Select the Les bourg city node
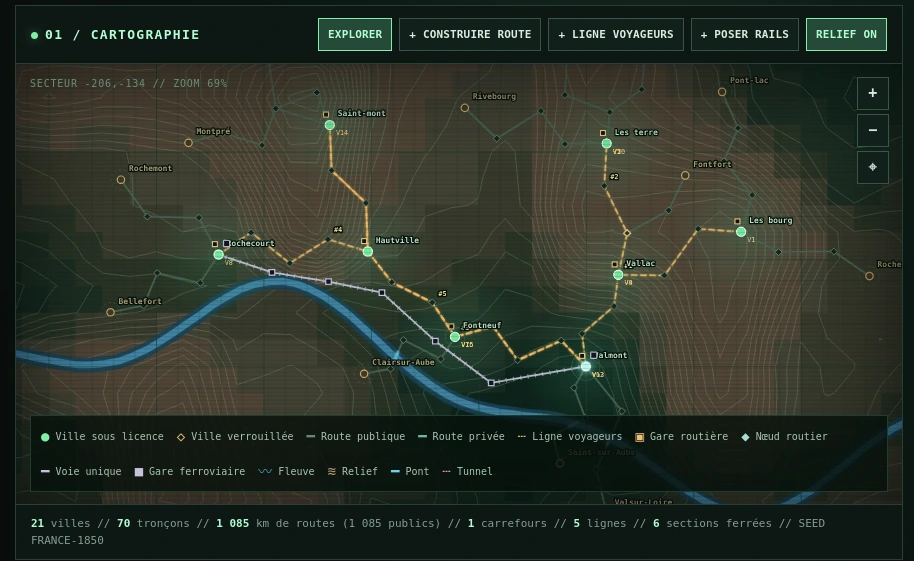Image resolution: width=914 pixels, height=561 pixels. [x=741, y=232]
